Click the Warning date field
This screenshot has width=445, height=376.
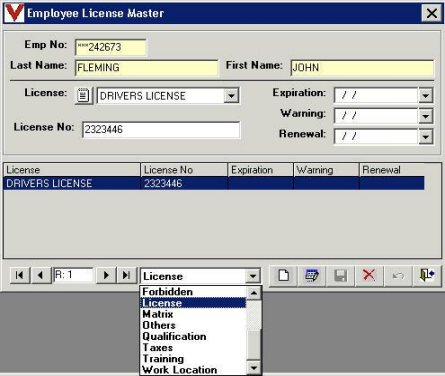pyautogui.click(x=376, y=116)
